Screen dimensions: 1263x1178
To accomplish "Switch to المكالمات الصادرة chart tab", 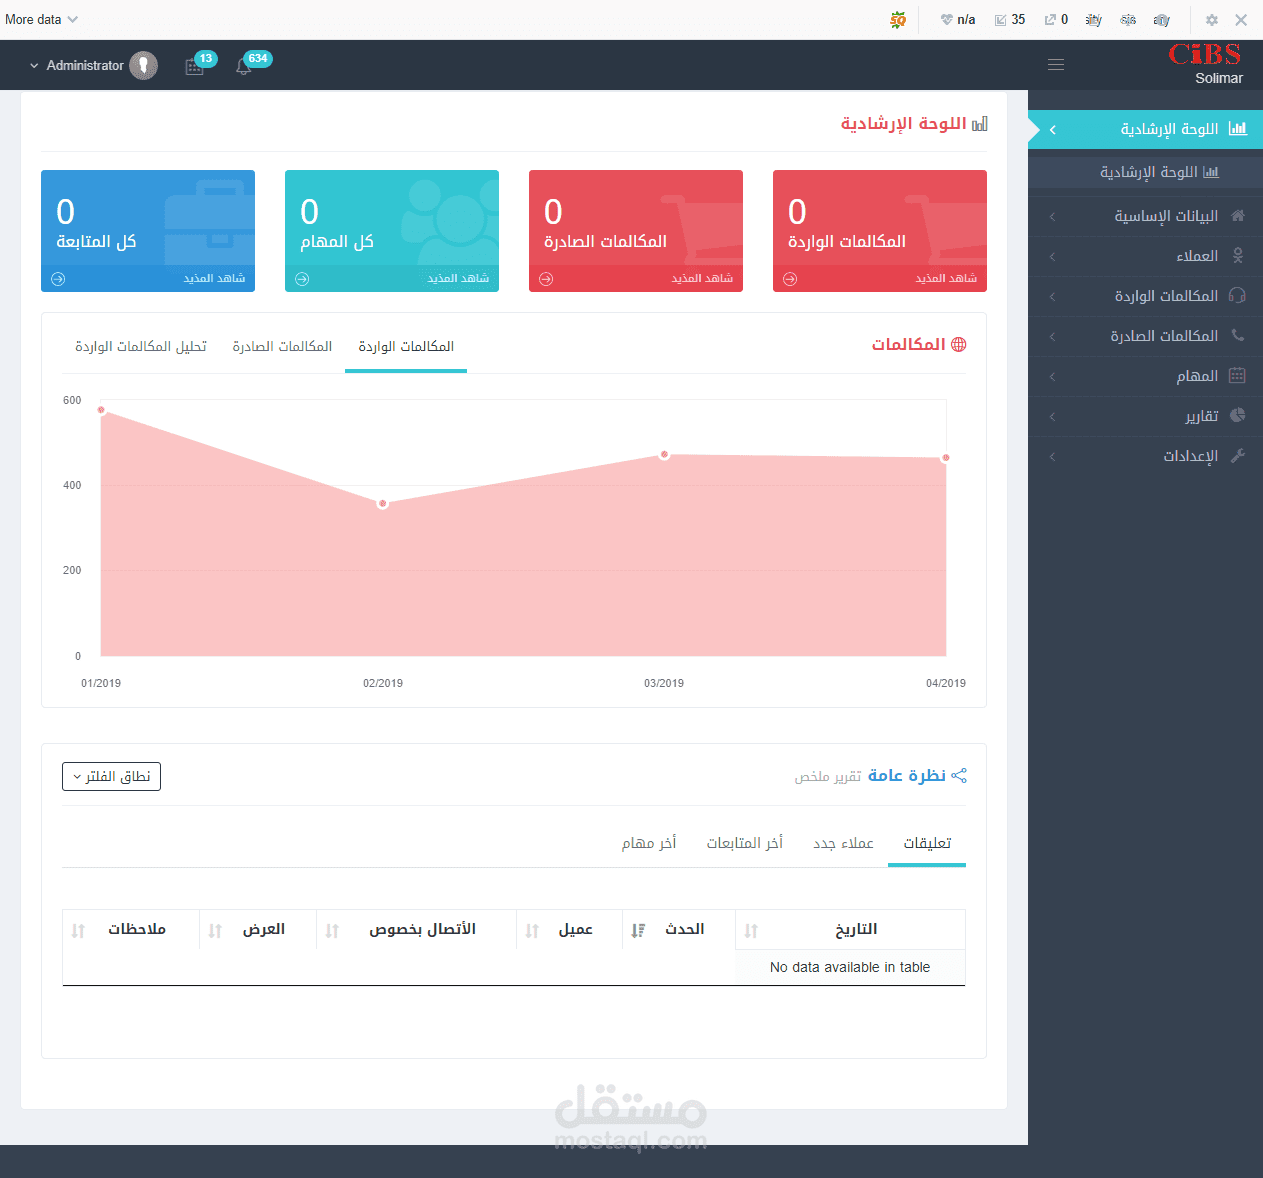I will click(x=282, y=347).
